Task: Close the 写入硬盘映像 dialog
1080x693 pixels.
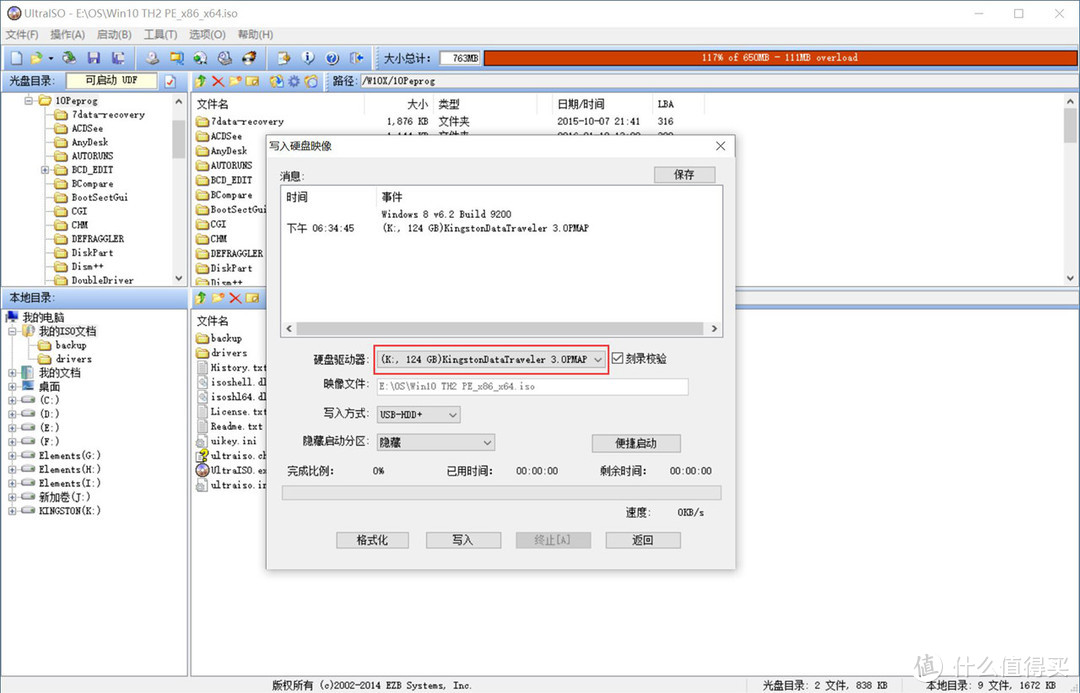Action: 720,146
